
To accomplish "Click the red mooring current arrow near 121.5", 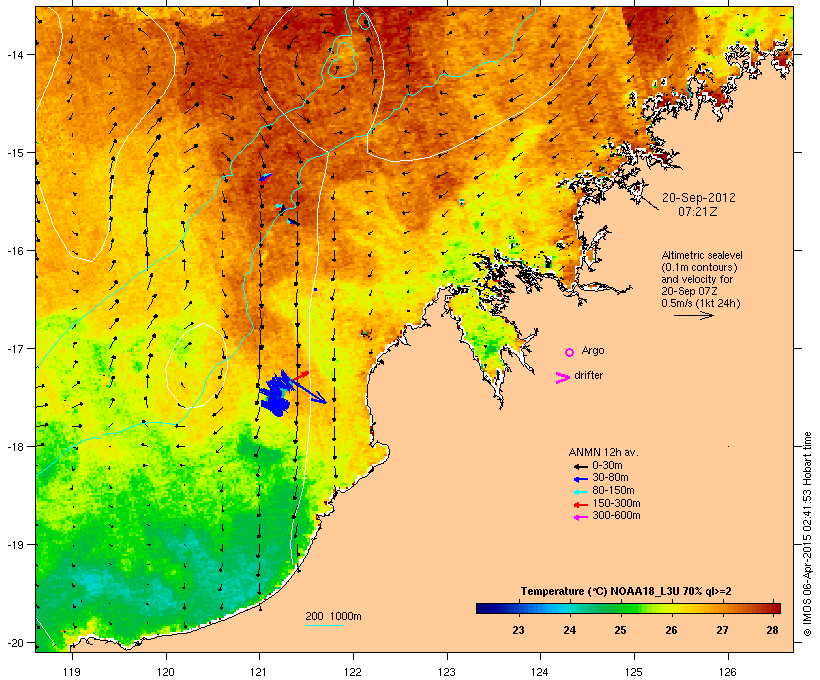I will [x=300, y=376].
